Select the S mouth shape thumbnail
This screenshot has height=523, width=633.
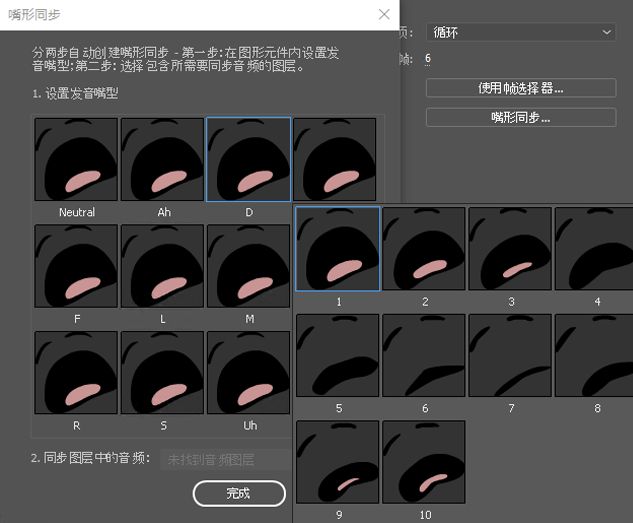click(x=162, y=372)
